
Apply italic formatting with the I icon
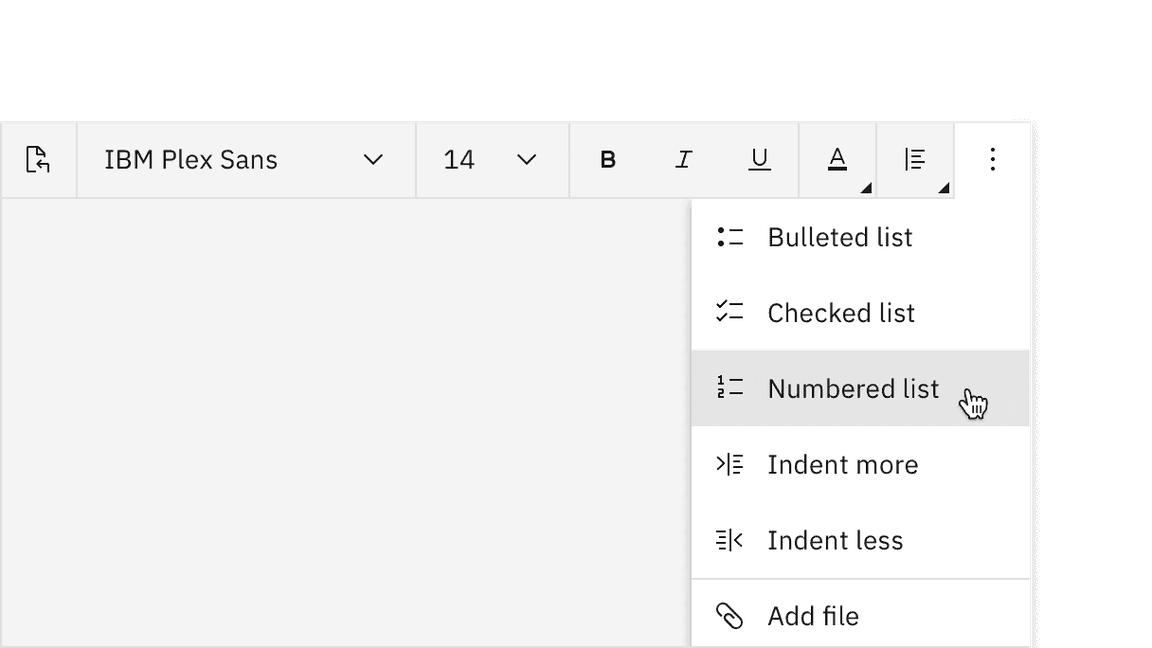684,159
